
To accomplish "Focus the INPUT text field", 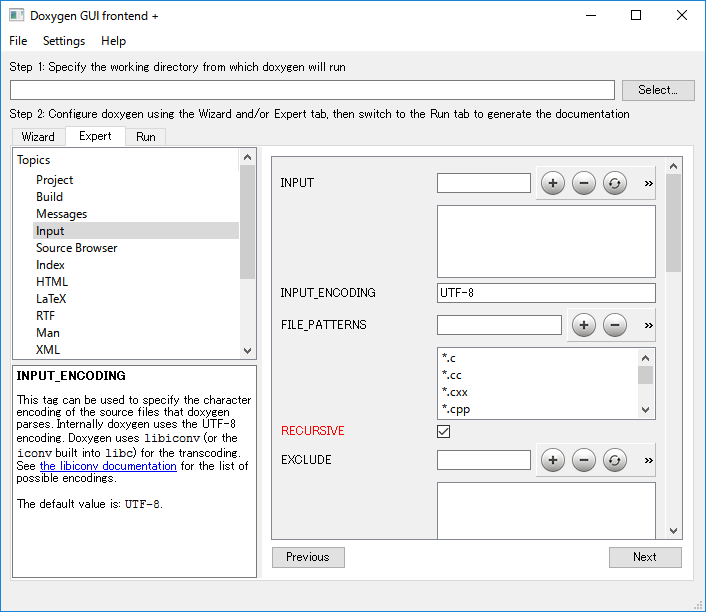I will [484, 183].
